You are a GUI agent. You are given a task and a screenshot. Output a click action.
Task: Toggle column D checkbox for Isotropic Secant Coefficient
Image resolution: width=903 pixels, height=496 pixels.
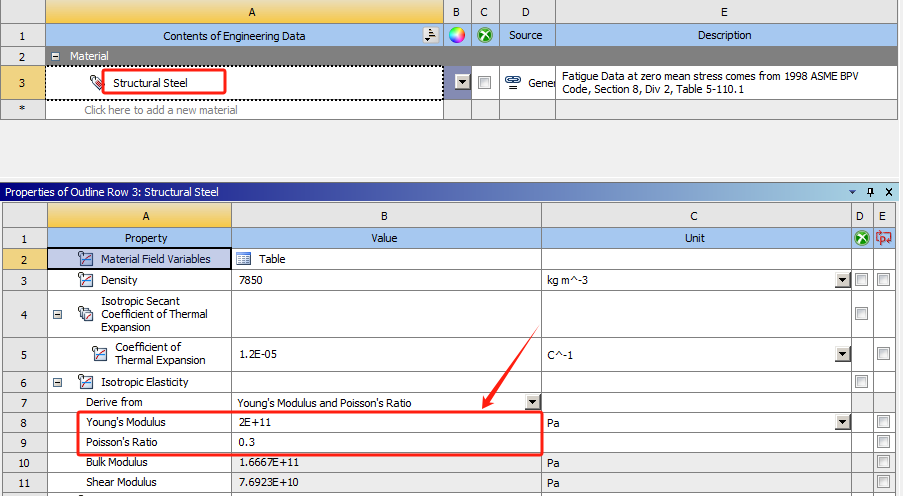pyautogui.click(x=862, y=313)
